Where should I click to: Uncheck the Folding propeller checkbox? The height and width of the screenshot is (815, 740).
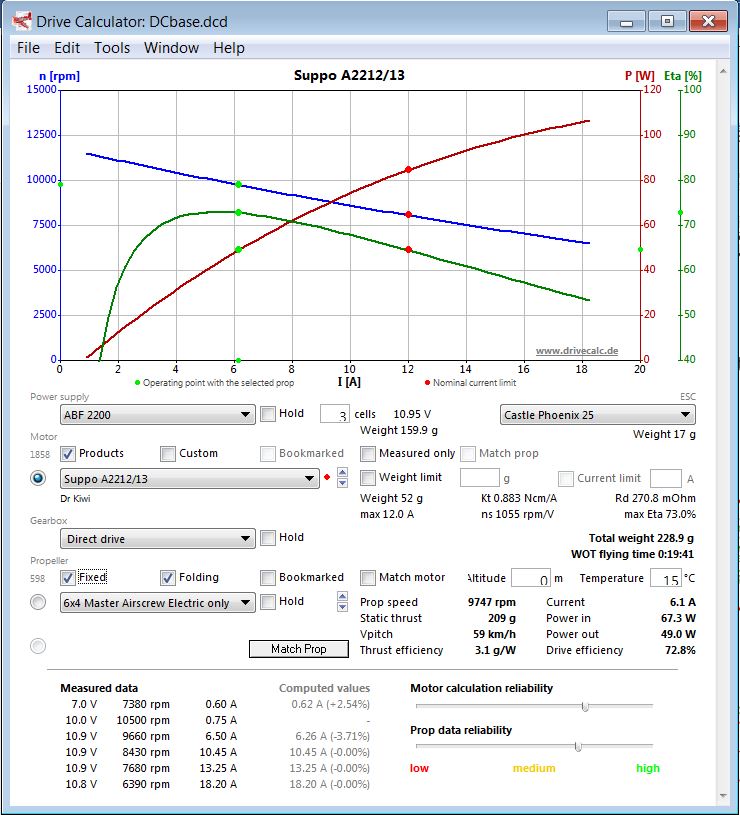168,577
